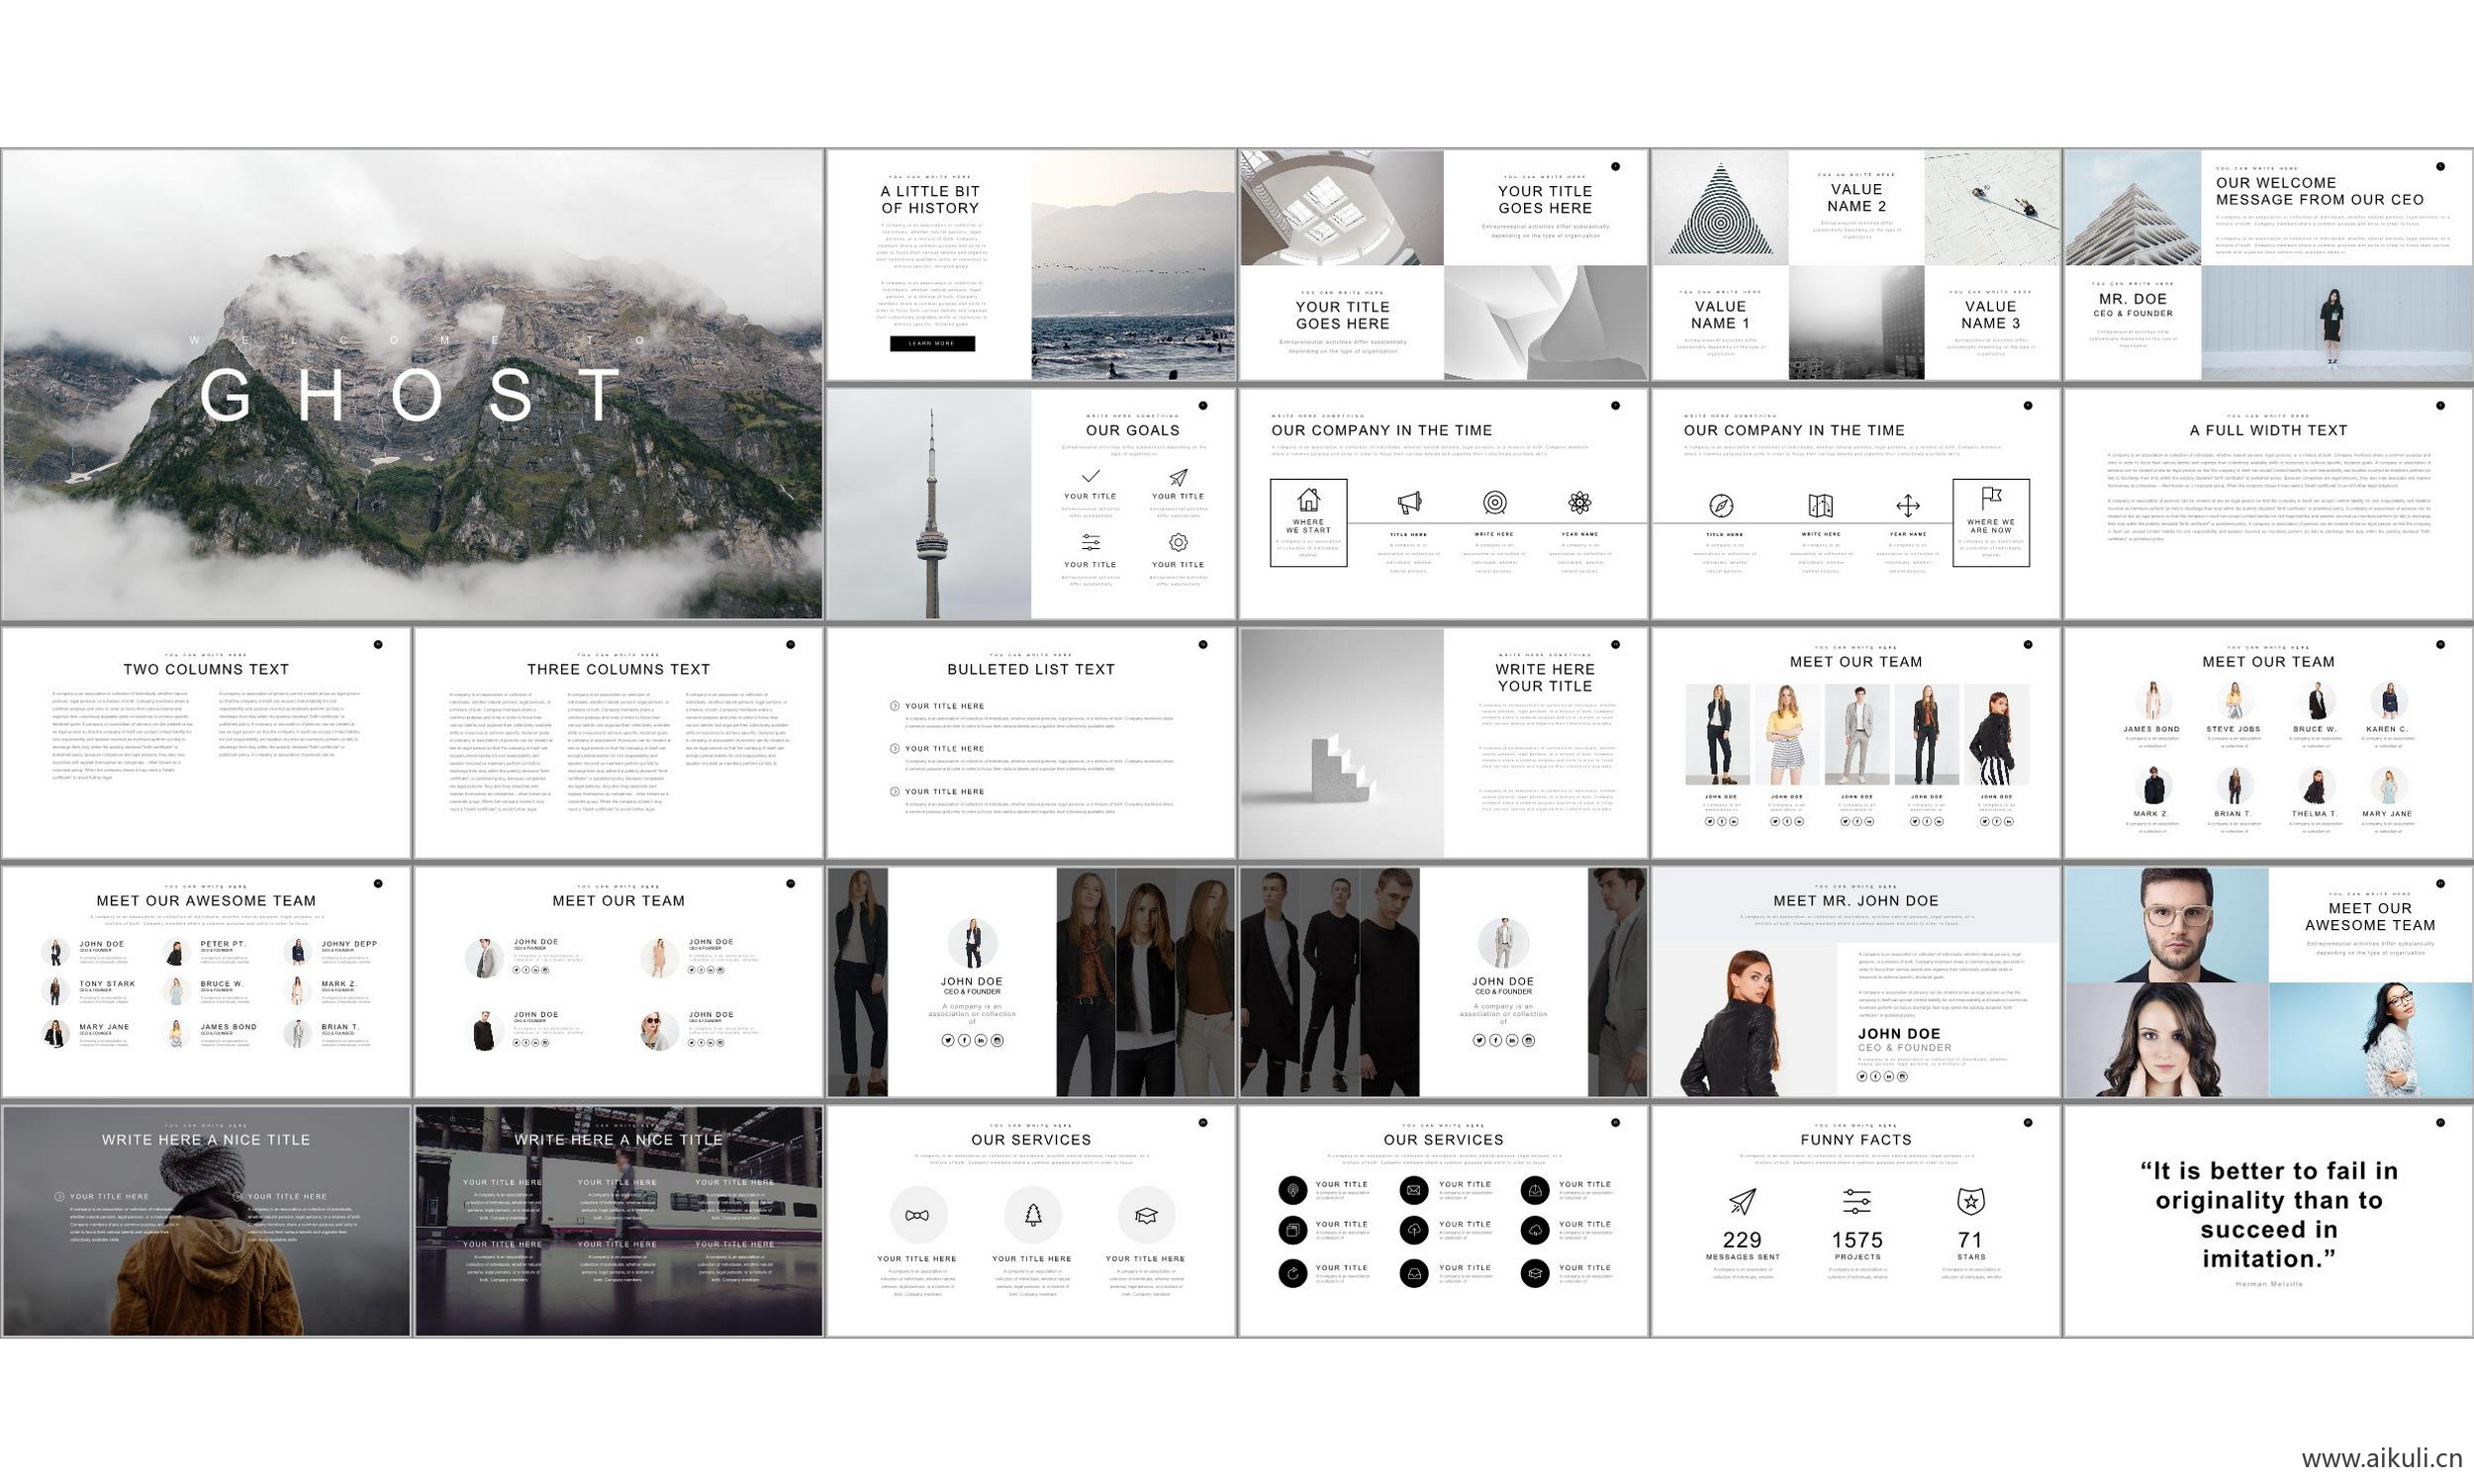Click the shield star icon above 71 Stars

(x=1970, y=1201)
